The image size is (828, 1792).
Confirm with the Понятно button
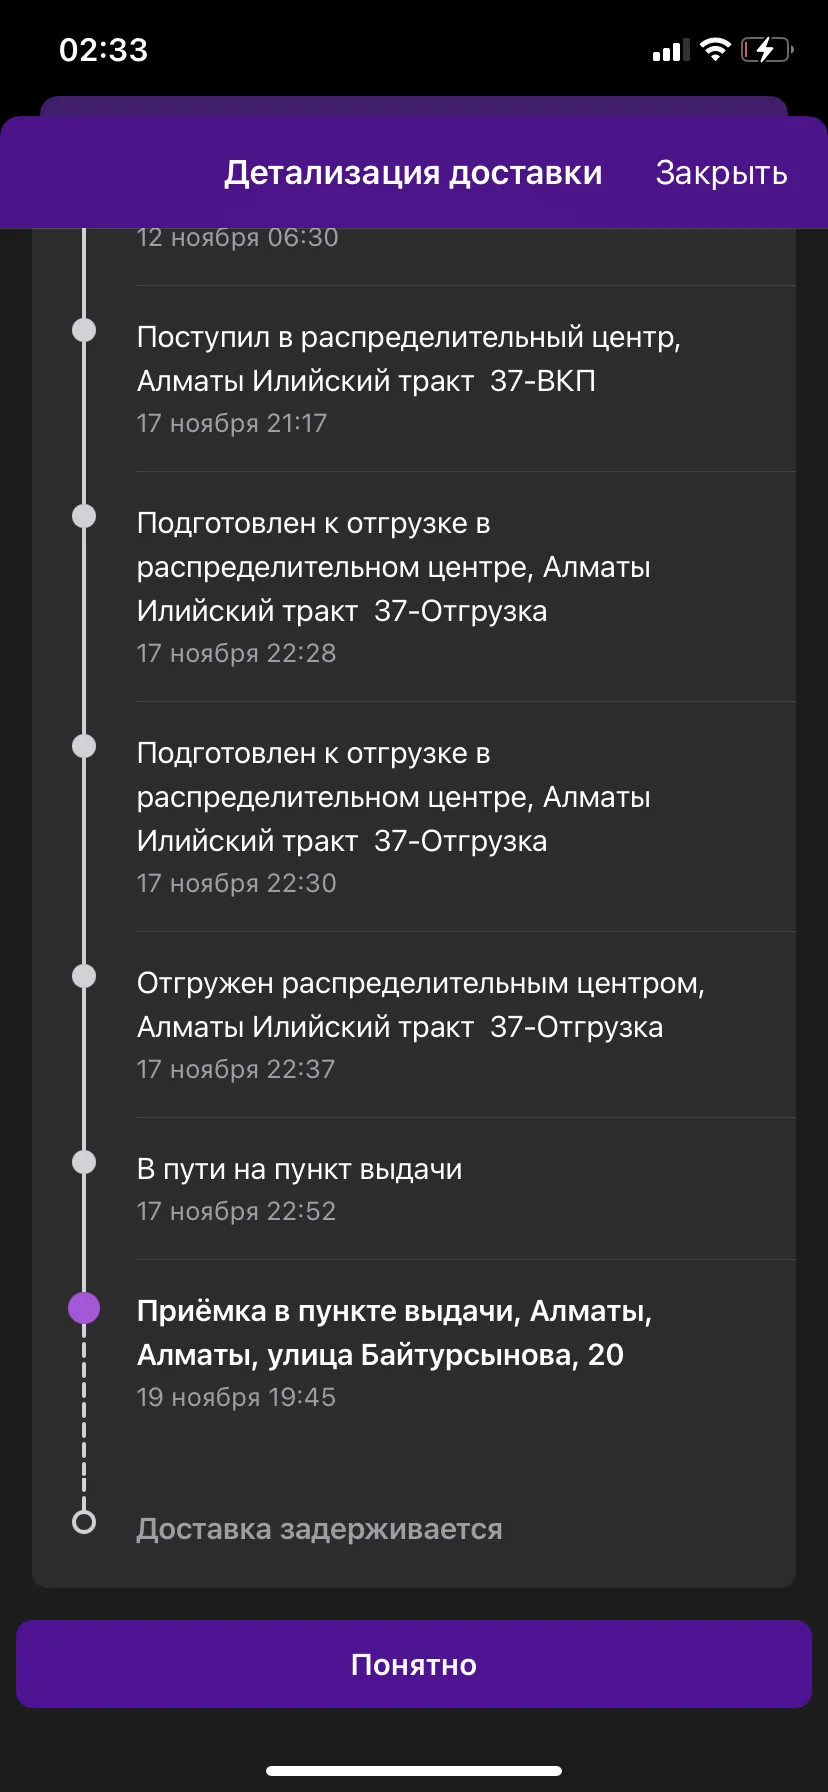pos(414,1664)
